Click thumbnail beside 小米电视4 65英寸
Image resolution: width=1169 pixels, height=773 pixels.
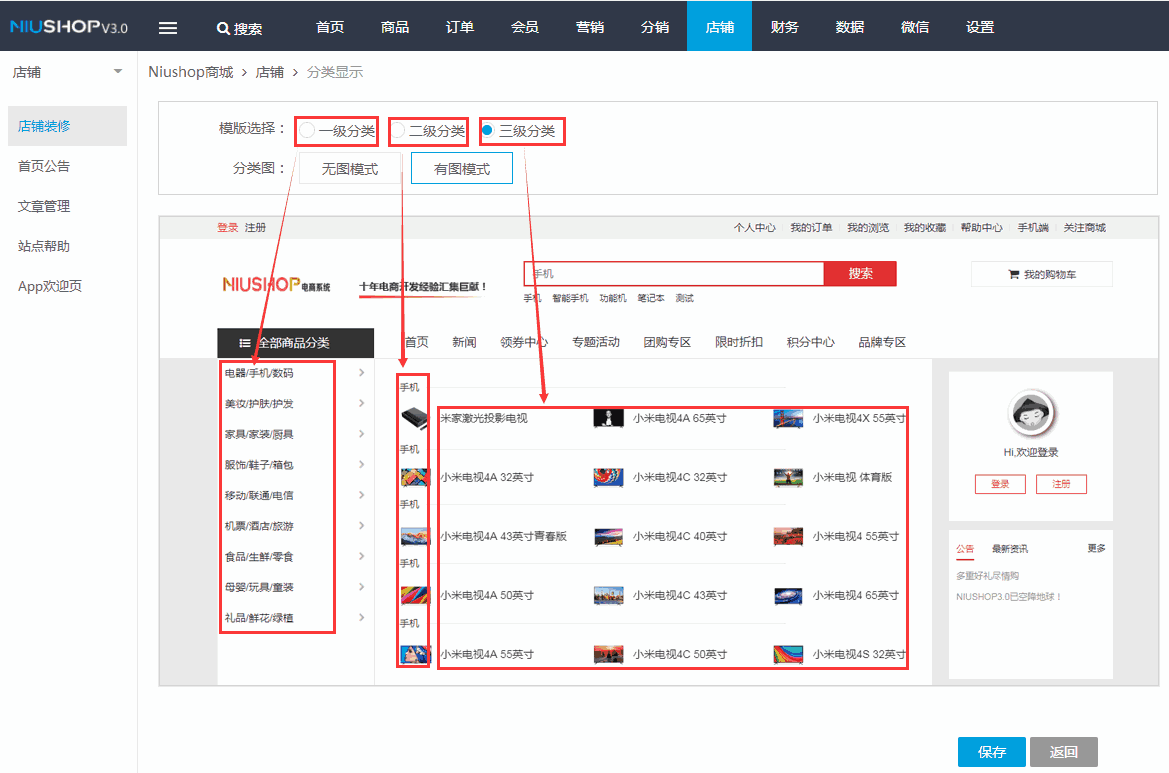click(788, 595)
